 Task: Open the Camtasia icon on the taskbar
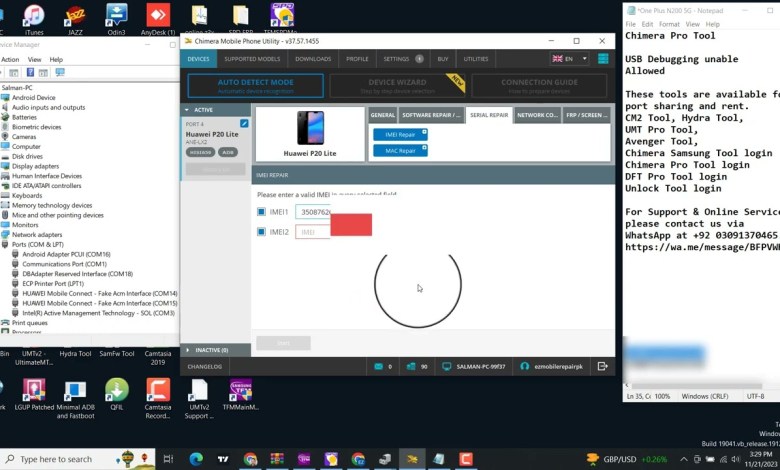click(x=466, y=459)
